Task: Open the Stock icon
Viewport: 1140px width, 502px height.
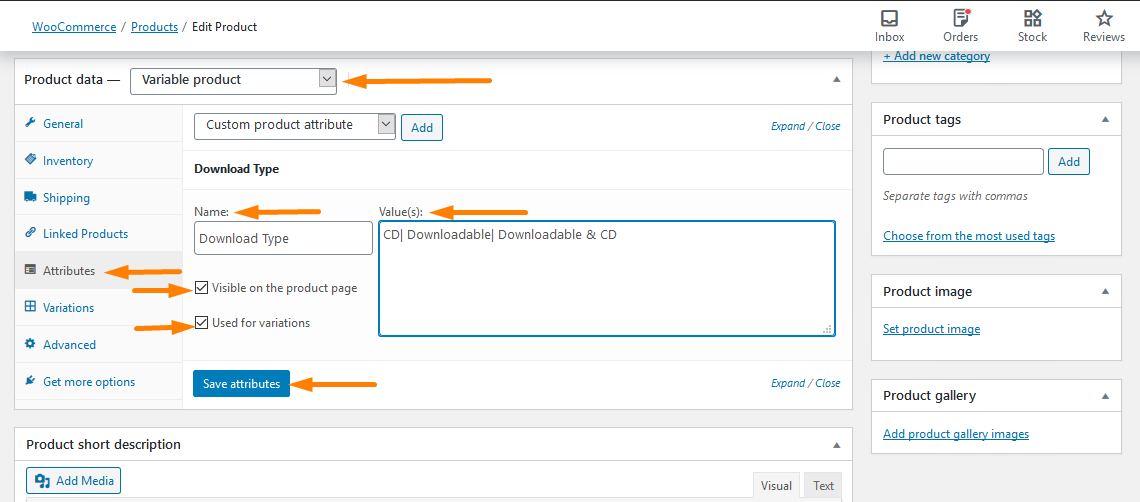Action: [1032, 17]
